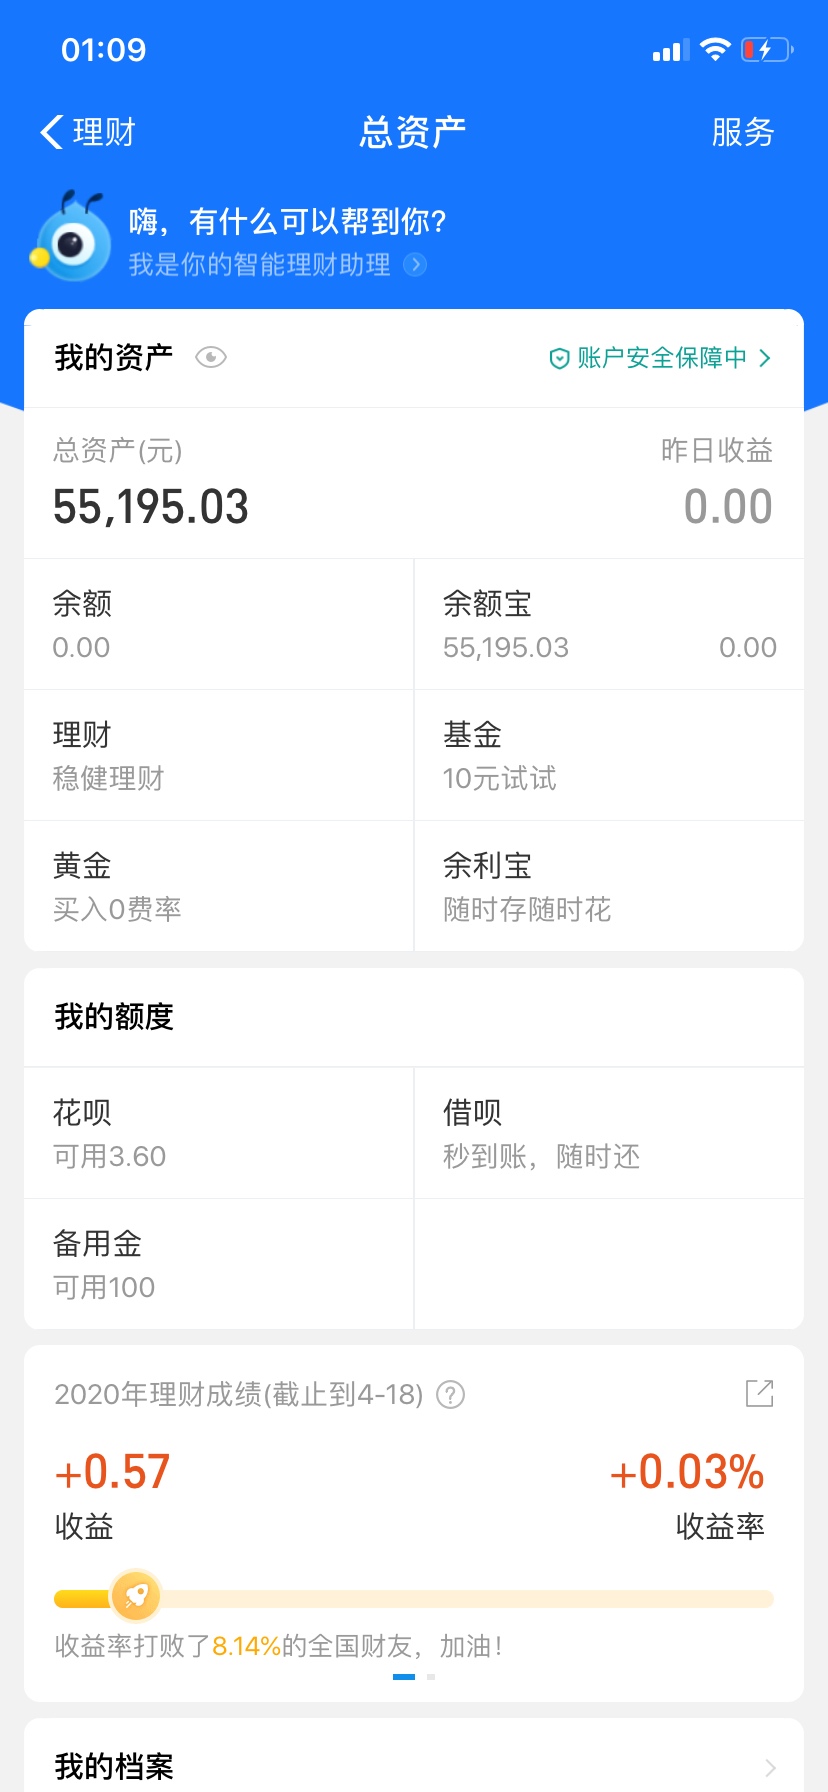
Task: Check the battery icon in status bar
Action: tap(767, 50)
